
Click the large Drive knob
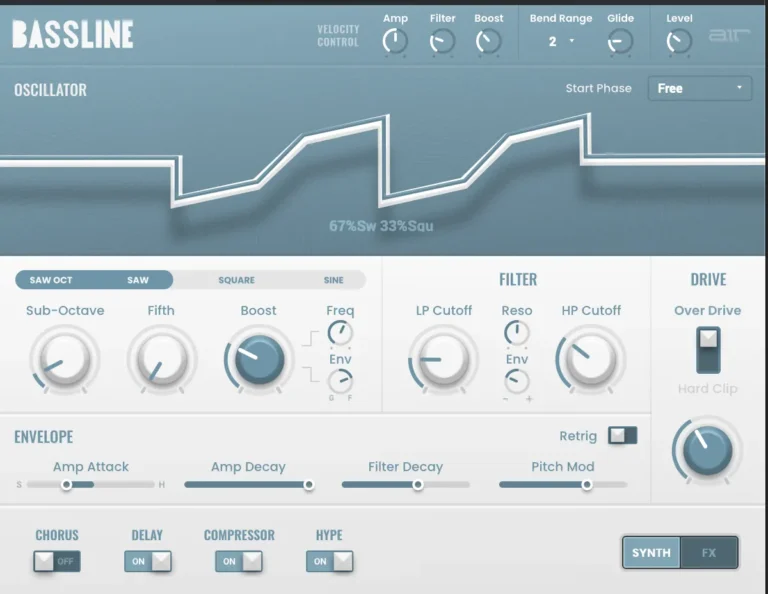[707, 450]
